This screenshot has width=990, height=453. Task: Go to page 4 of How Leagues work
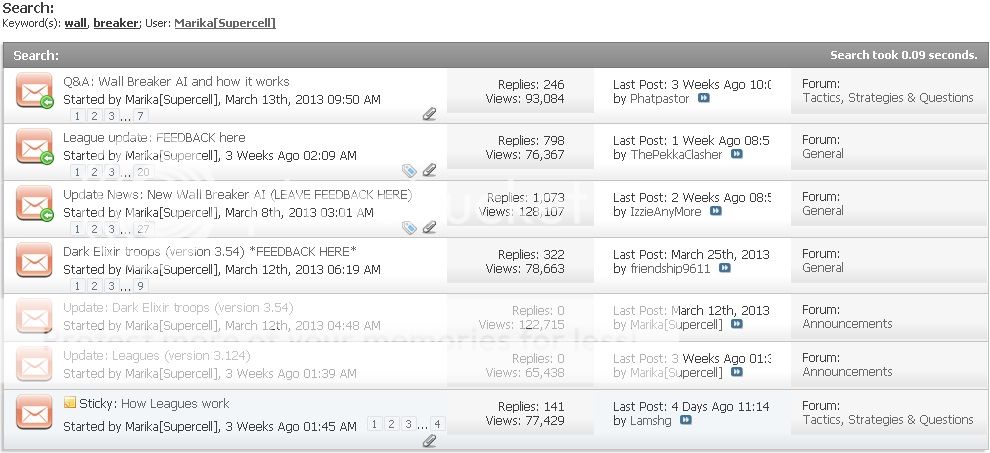(437, 424)
